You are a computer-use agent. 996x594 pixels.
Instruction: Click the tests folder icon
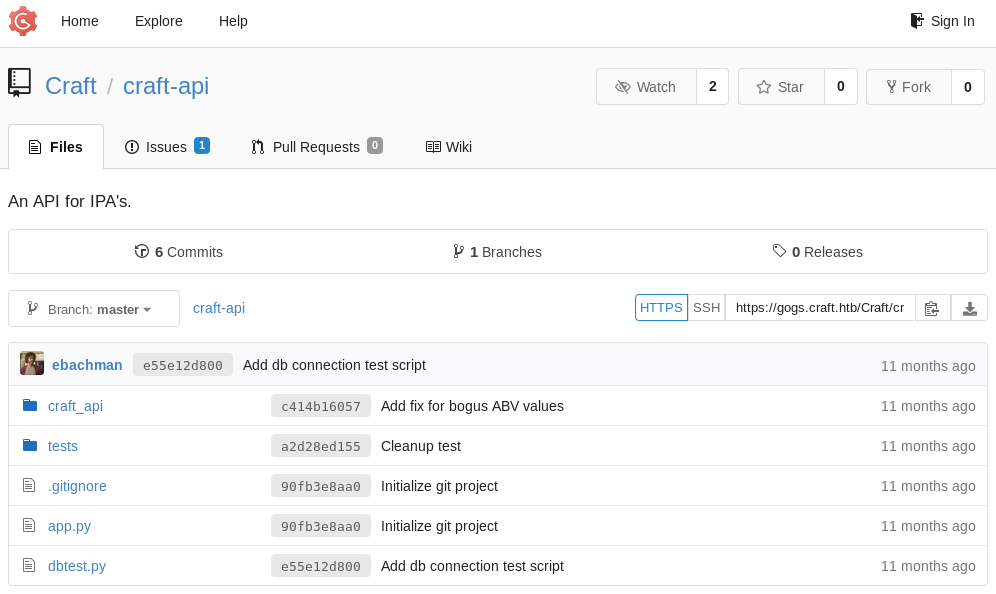30,445
